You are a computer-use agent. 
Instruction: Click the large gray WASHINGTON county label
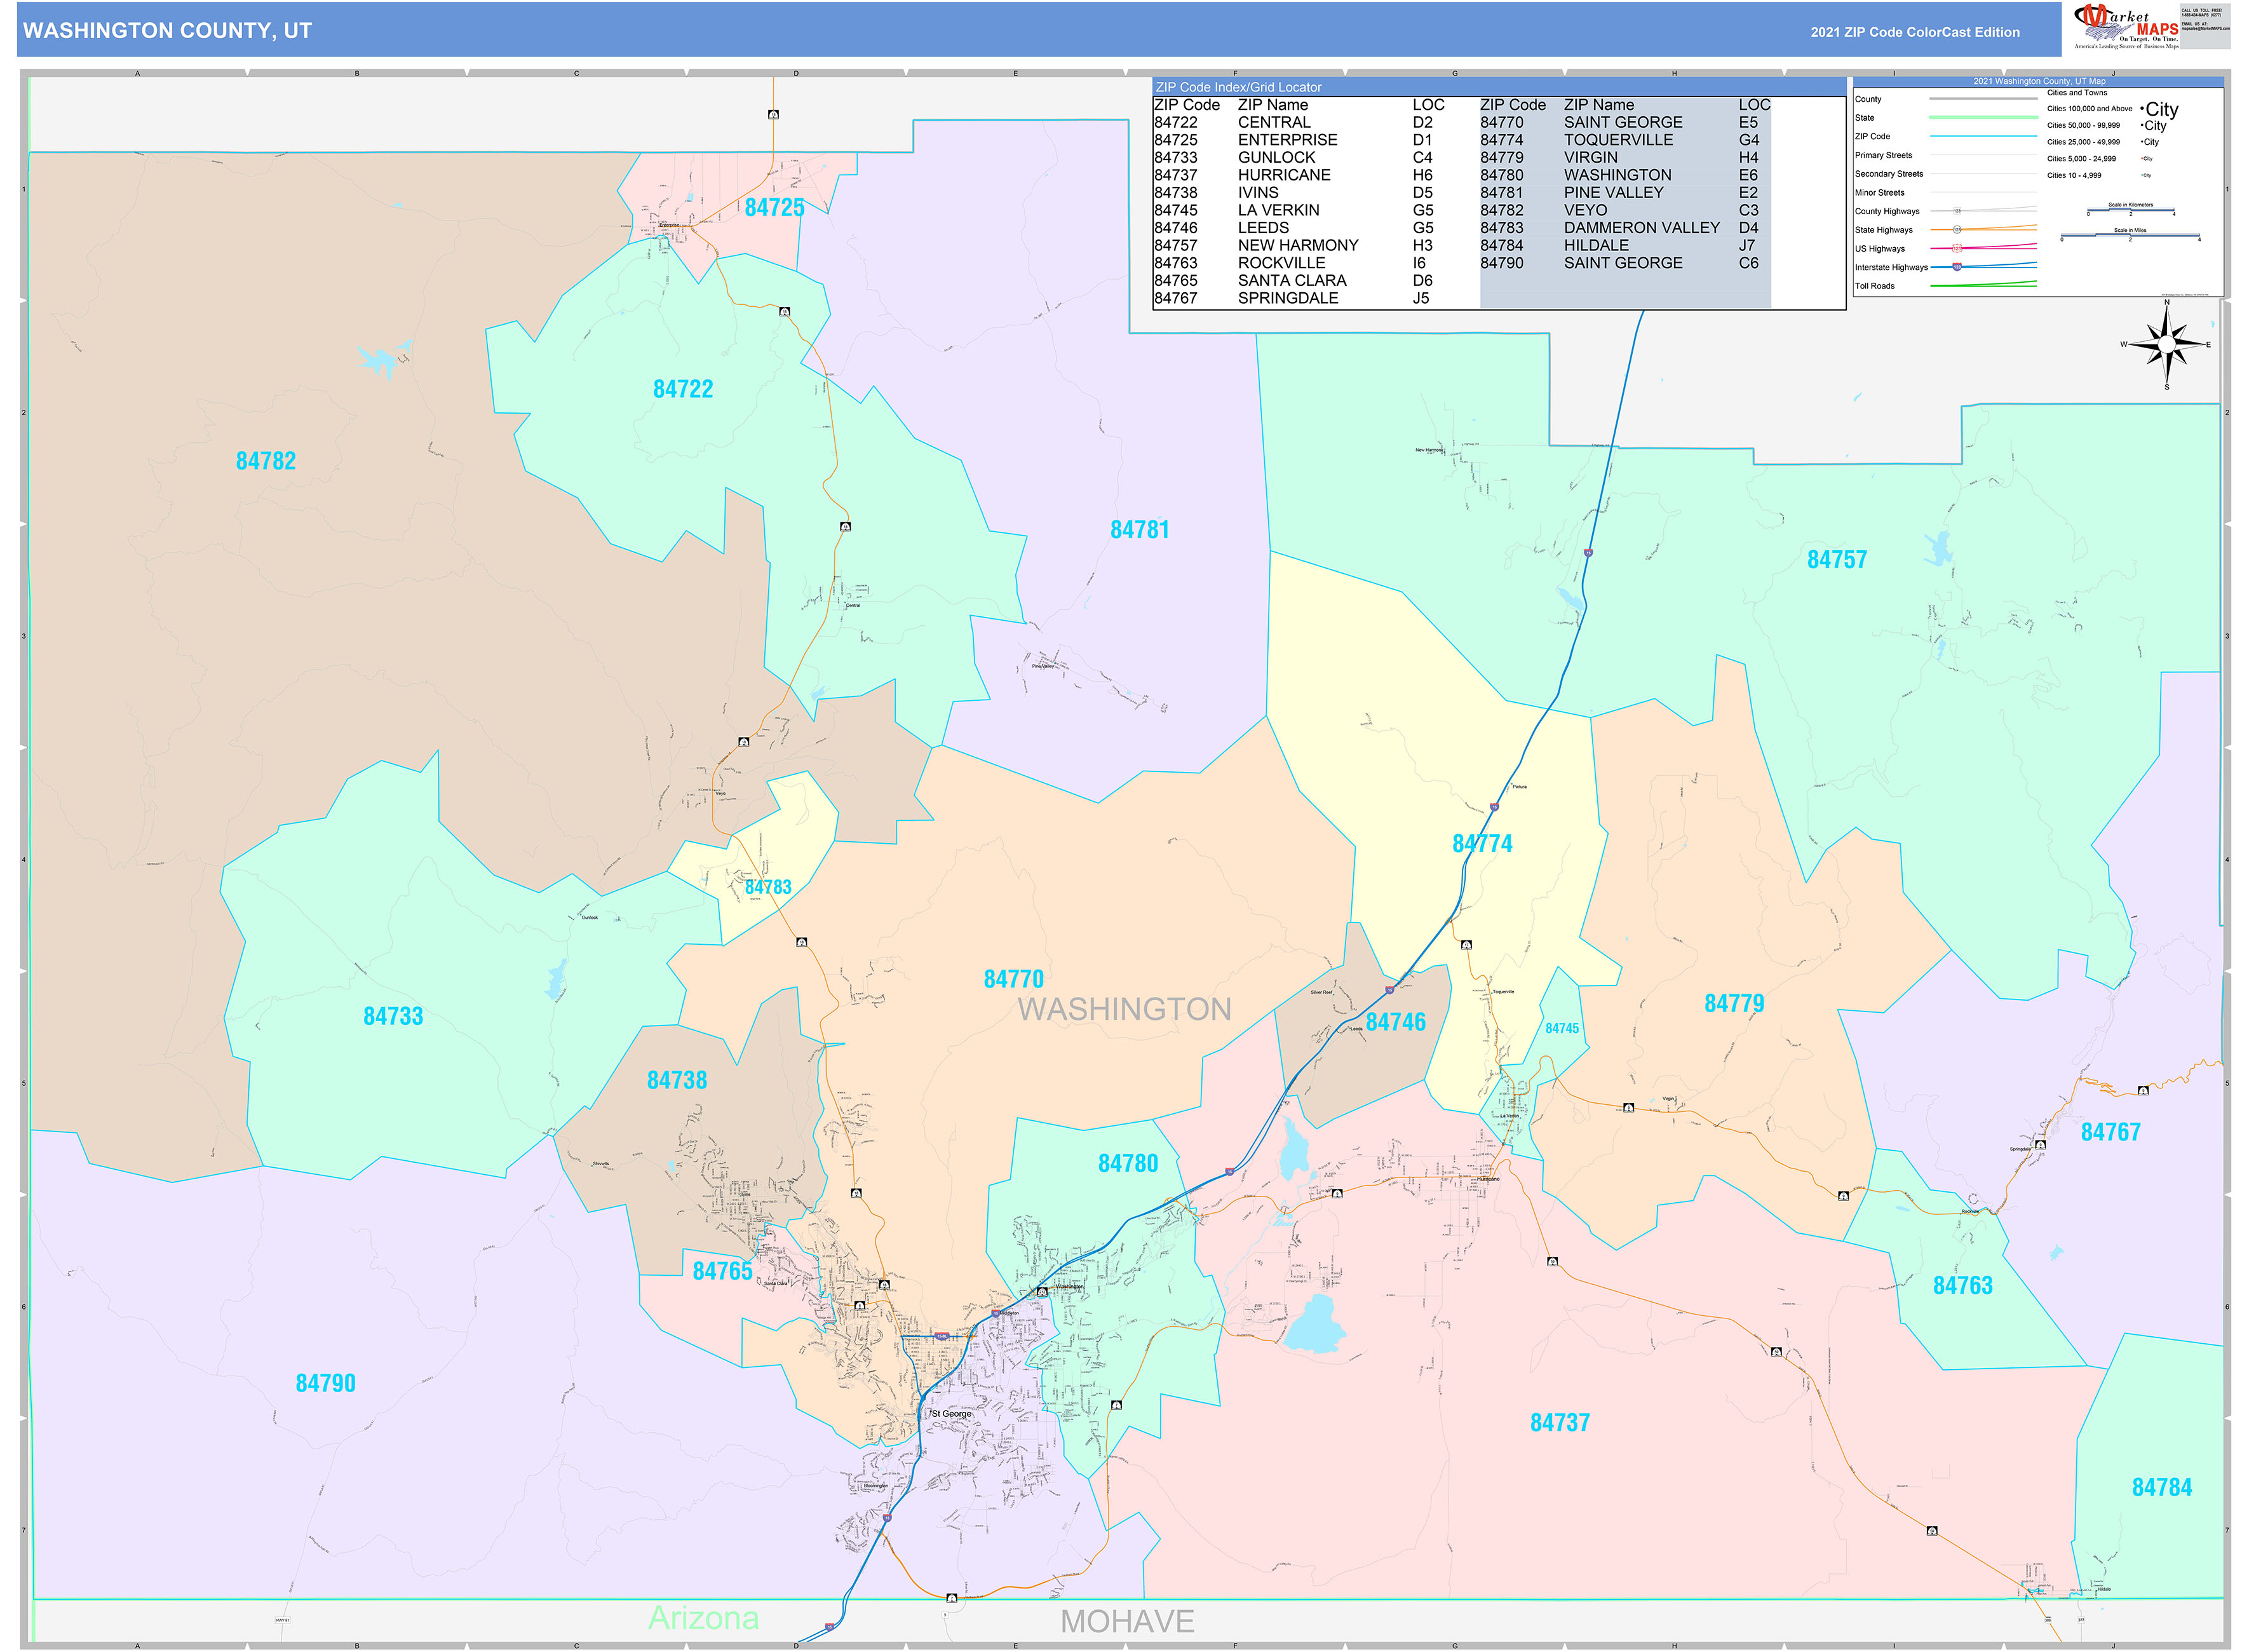pyautogui.click(x=1125, y=1010)
